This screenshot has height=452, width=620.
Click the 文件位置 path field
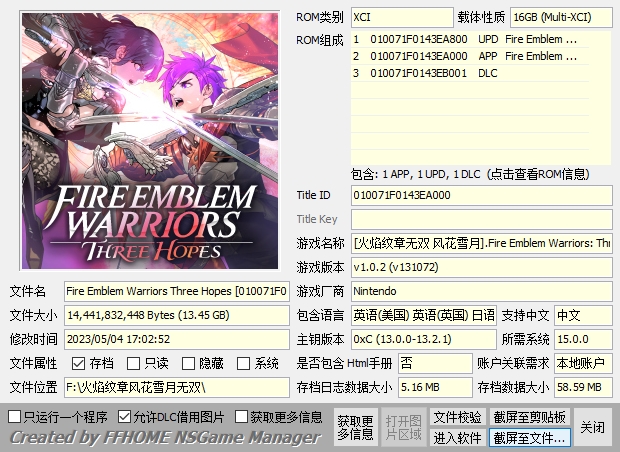[x=177, y=388]
